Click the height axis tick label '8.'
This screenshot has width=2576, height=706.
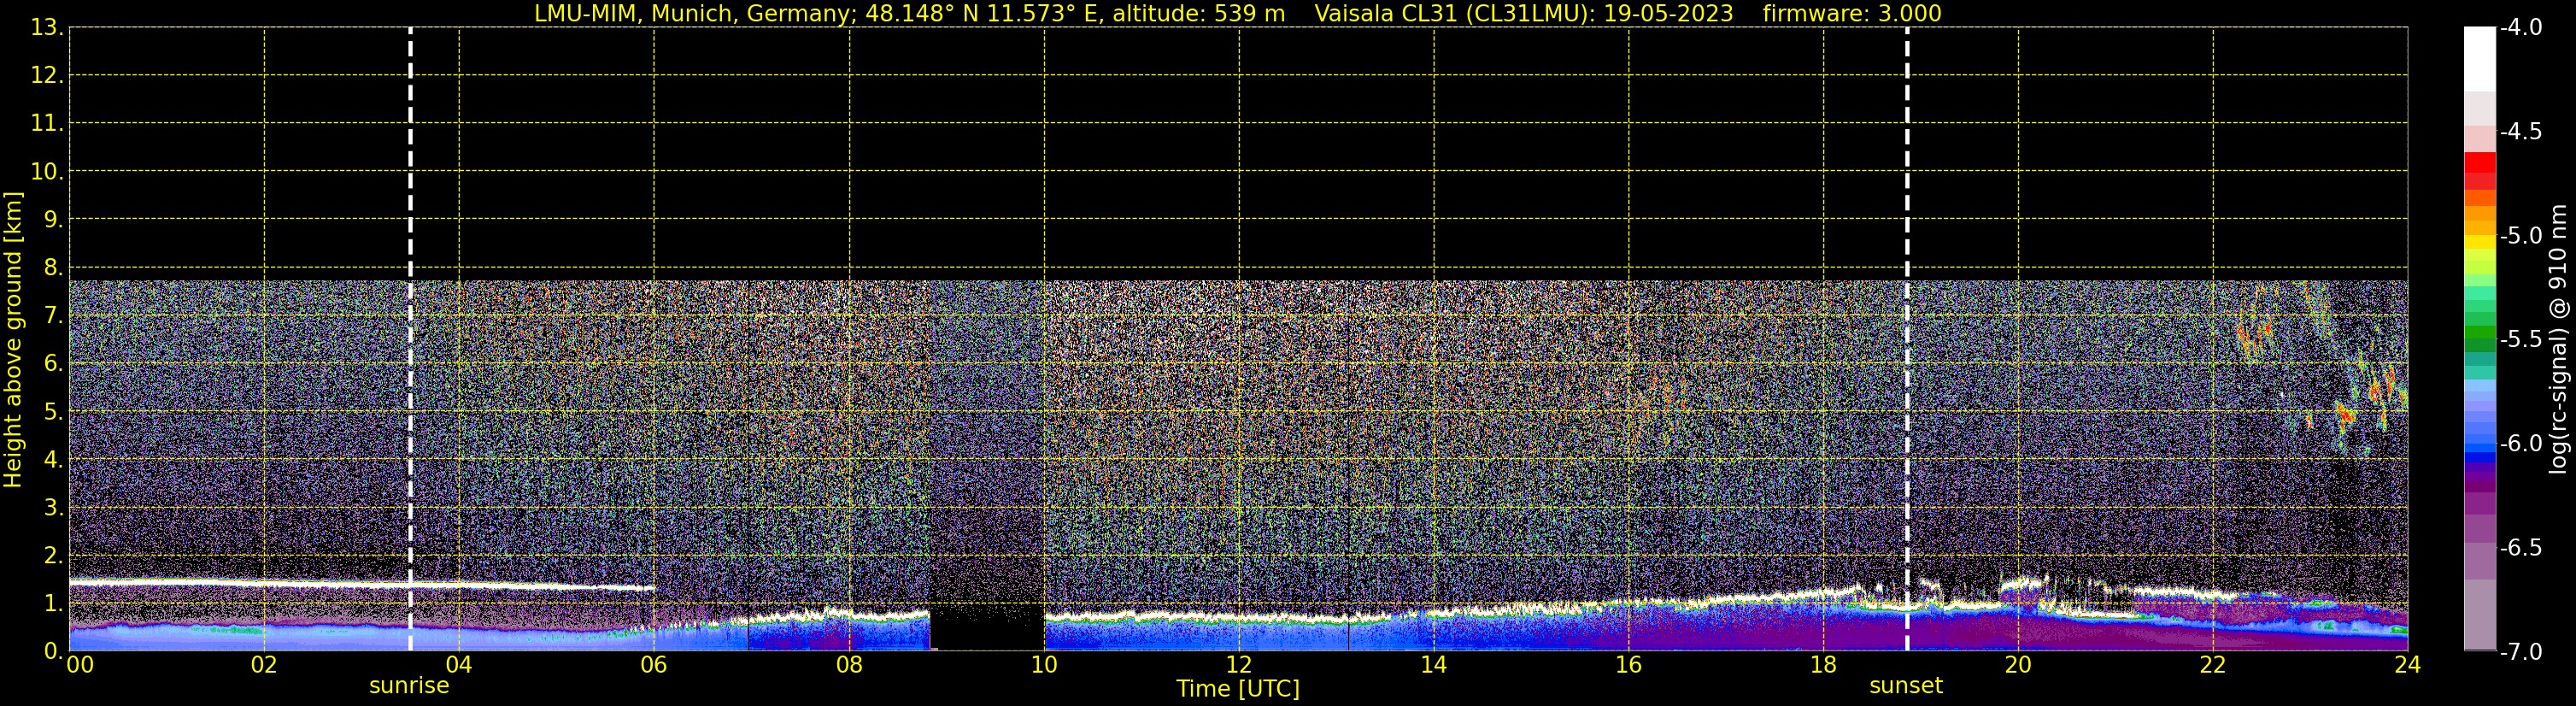pyautogui.click(x=52, y=267)
